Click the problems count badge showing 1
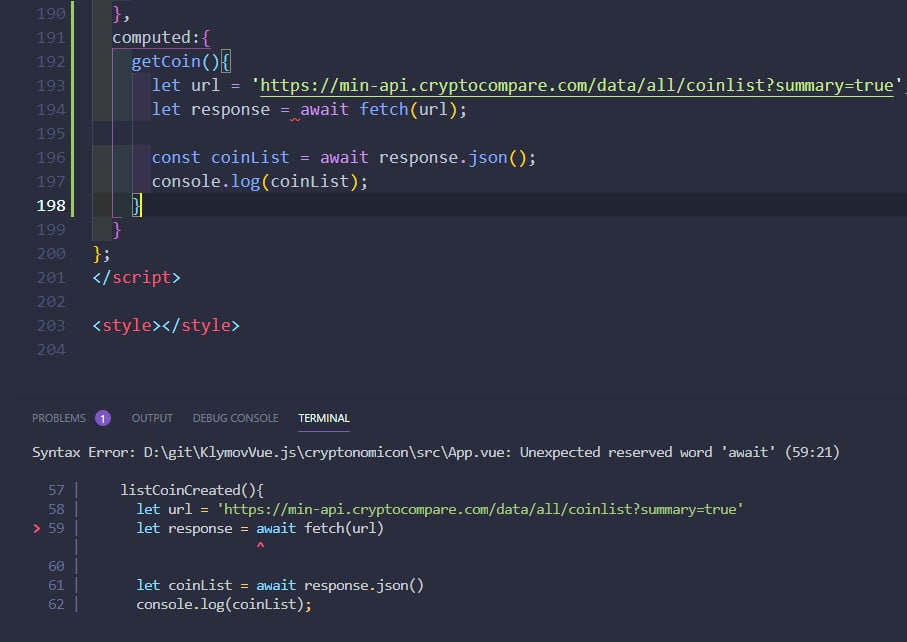The width and height of the screenshot is (907, 642). tap(103, 418)
